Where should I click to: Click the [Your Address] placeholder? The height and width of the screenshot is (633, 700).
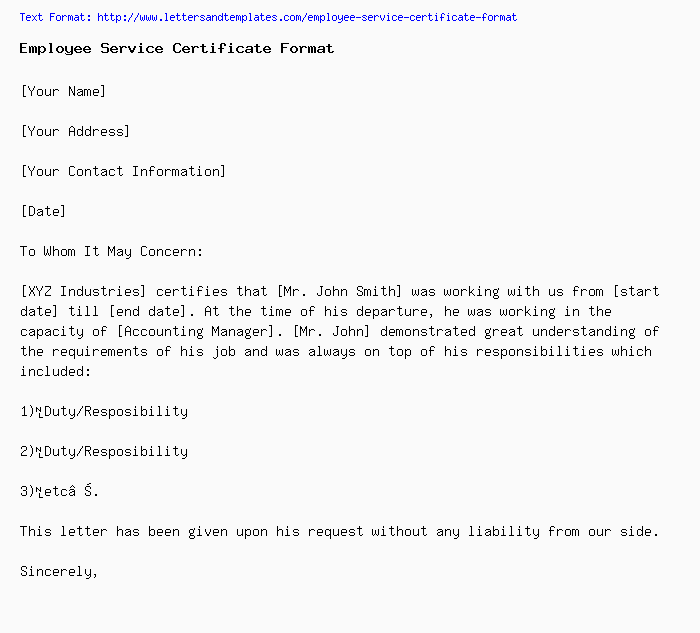click(x=75, y=132)
